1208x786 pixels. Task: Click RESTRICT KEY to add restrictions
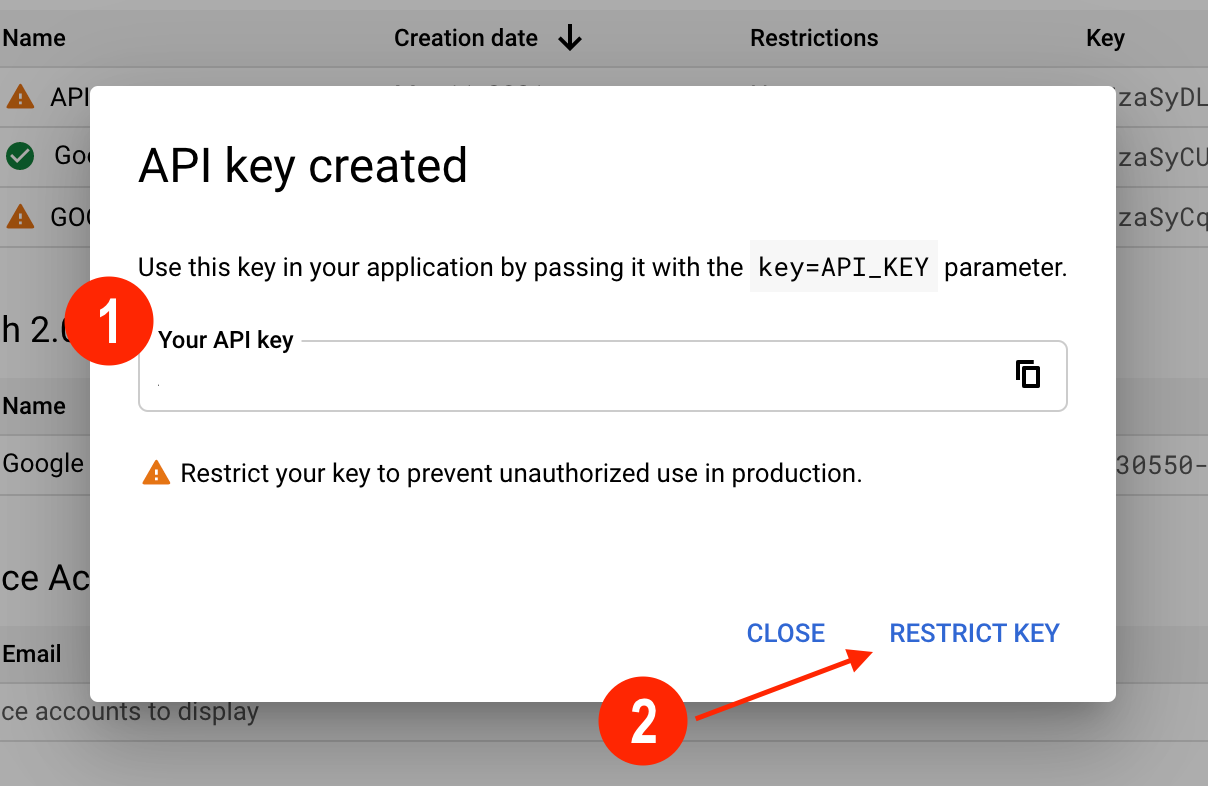coord(973,632)
